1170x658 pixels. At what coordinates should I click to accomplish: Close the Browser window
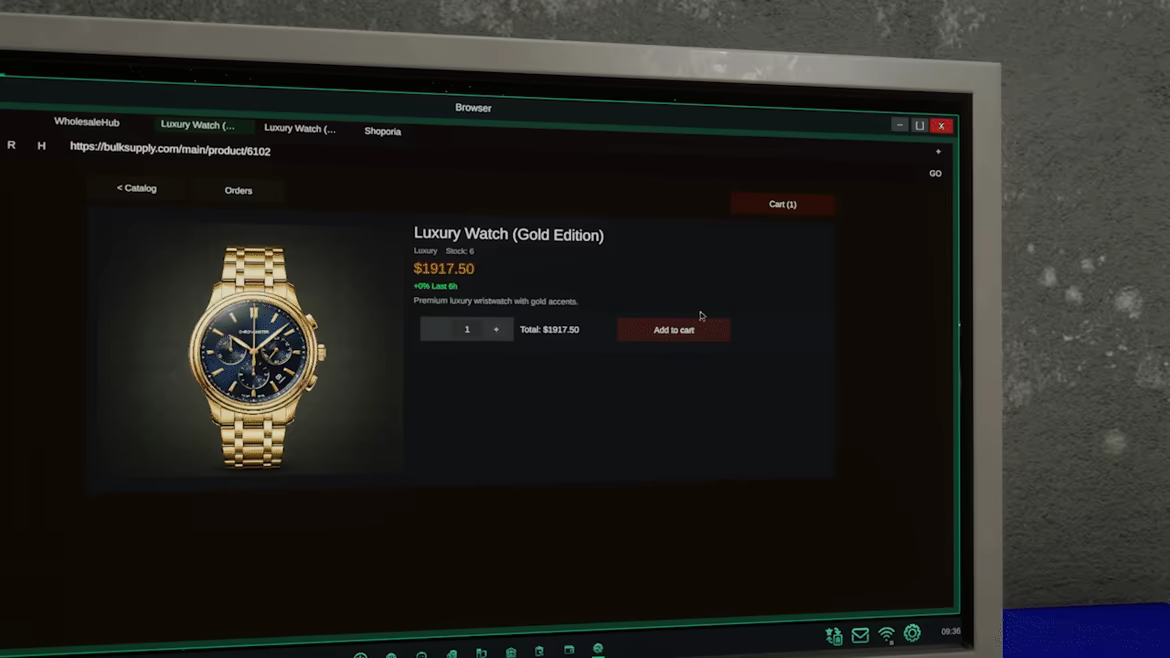(x=942, y=126)
